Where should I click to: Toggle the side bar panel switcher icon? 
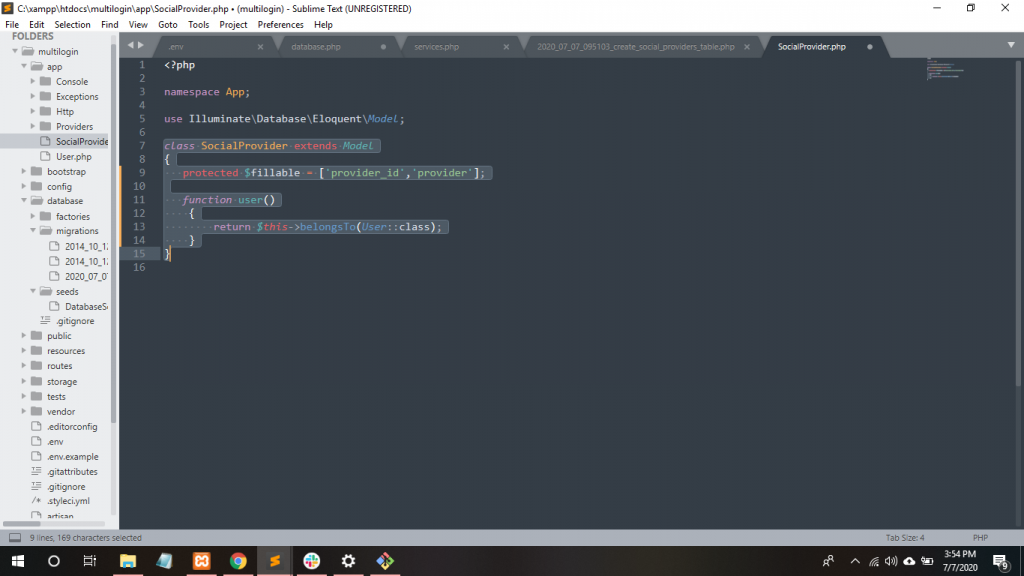tap(14, 537)
